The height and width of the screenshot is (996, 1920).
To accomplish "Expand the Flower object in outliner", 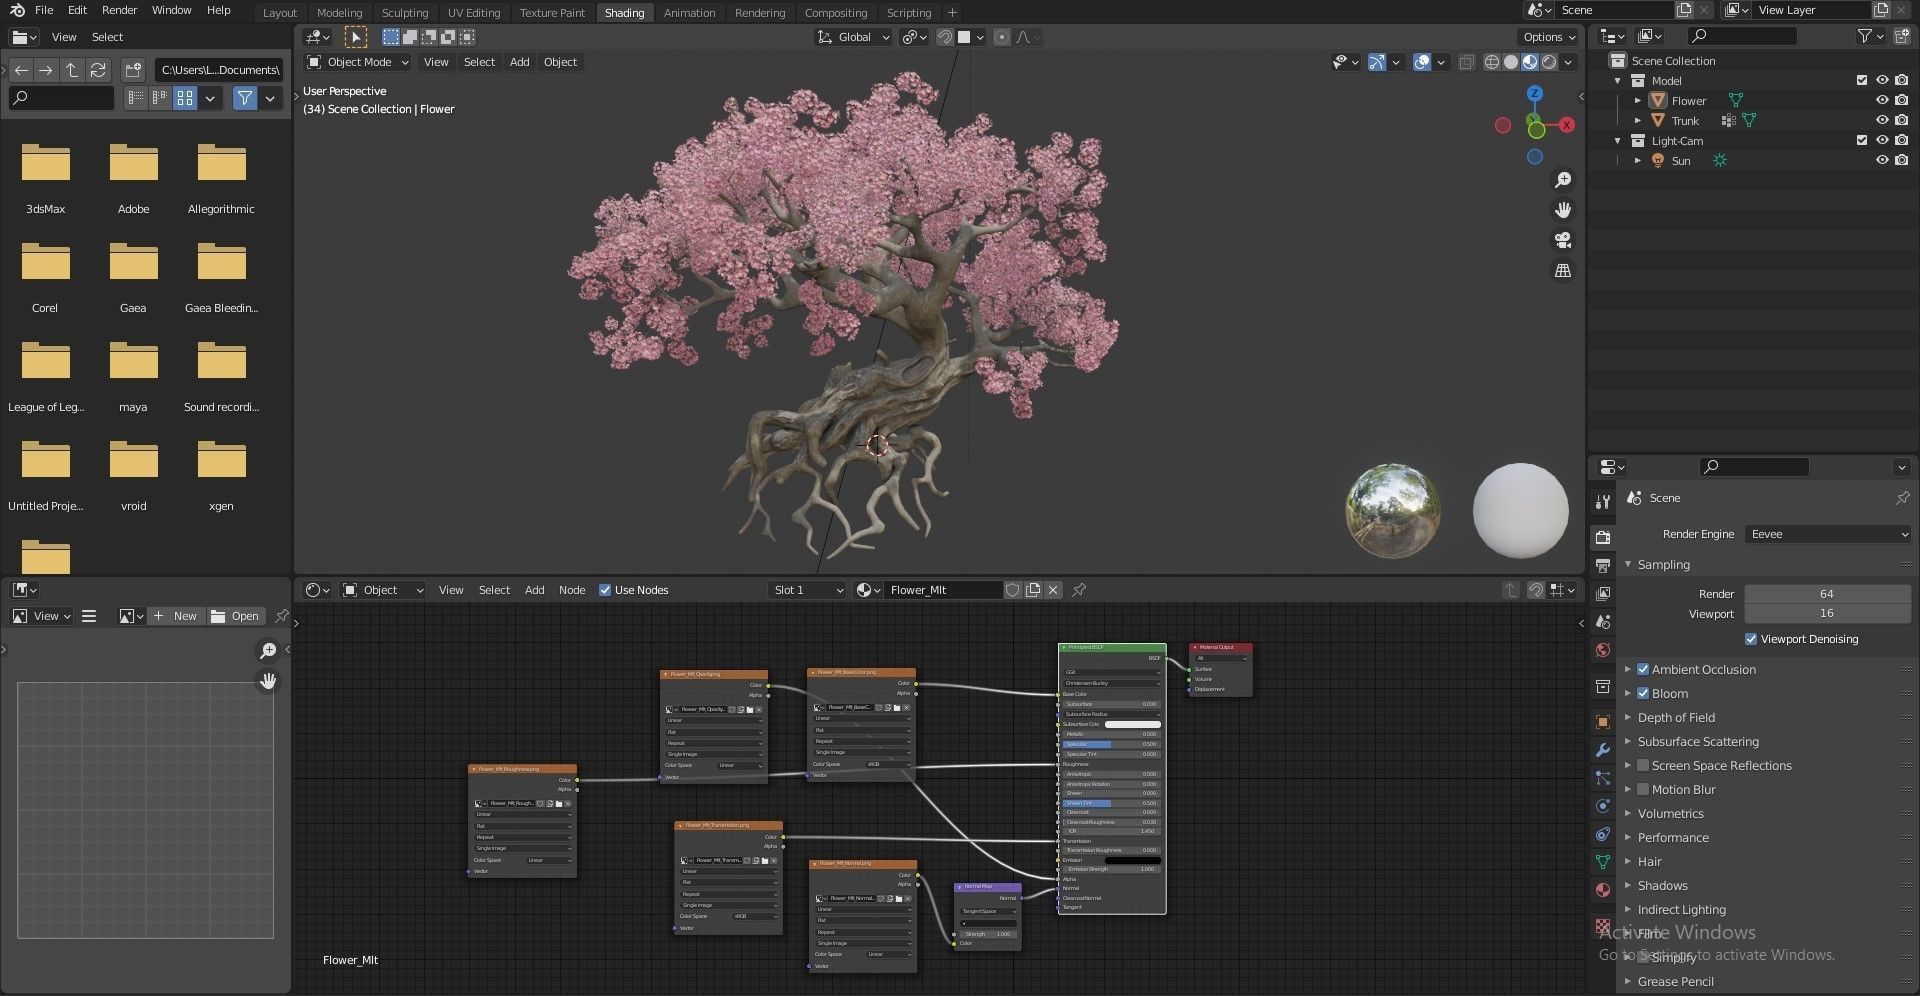I will [1637, 100].
